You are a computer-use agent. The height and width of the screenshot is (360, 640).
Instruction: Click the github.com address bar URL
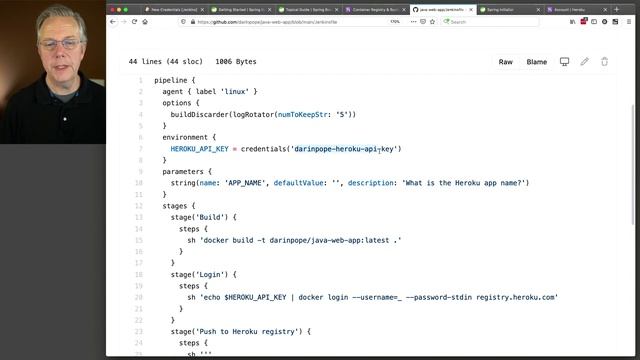(x=267, y=22)
